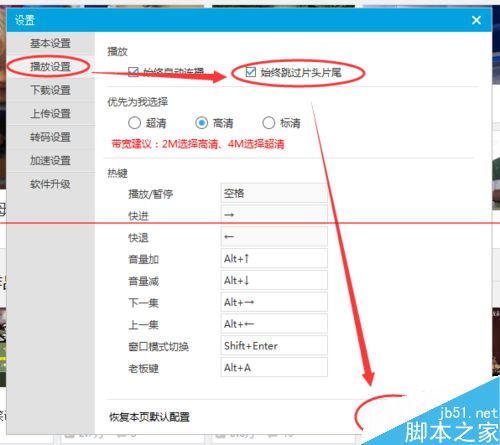Close the 设置 dialog with the X
This screenshot has height=445, width=500.
pyautogui.click(x=476, y=20)
